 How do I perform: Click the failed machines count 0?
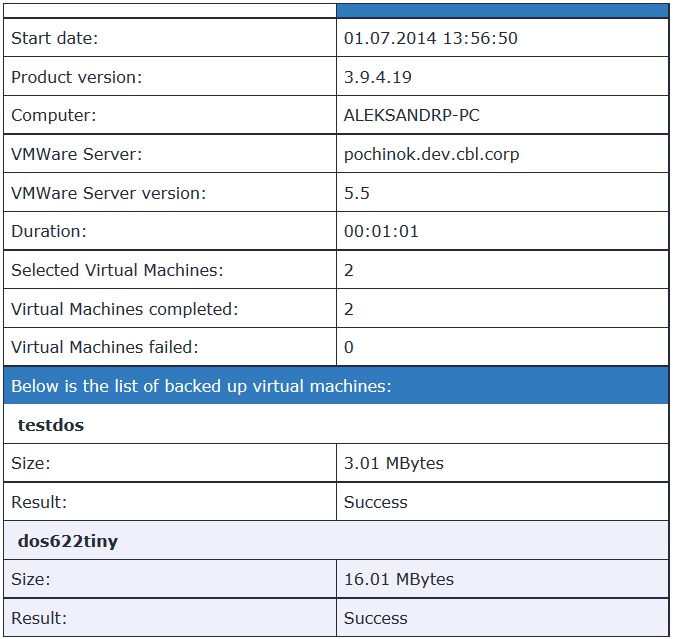coord(349,347)
